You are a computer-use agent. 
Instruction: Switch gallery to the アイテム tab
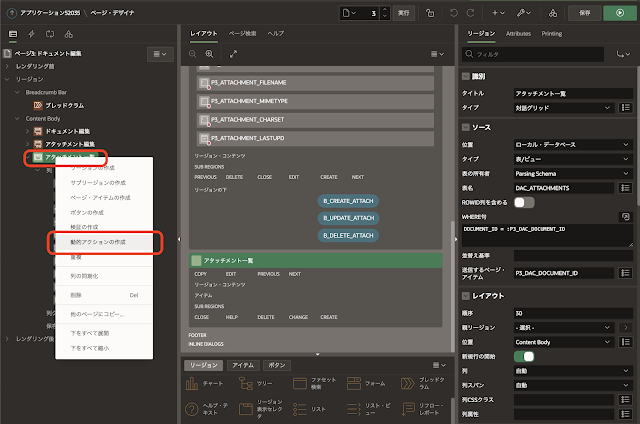pyautogui.click(x=243, y=365)
